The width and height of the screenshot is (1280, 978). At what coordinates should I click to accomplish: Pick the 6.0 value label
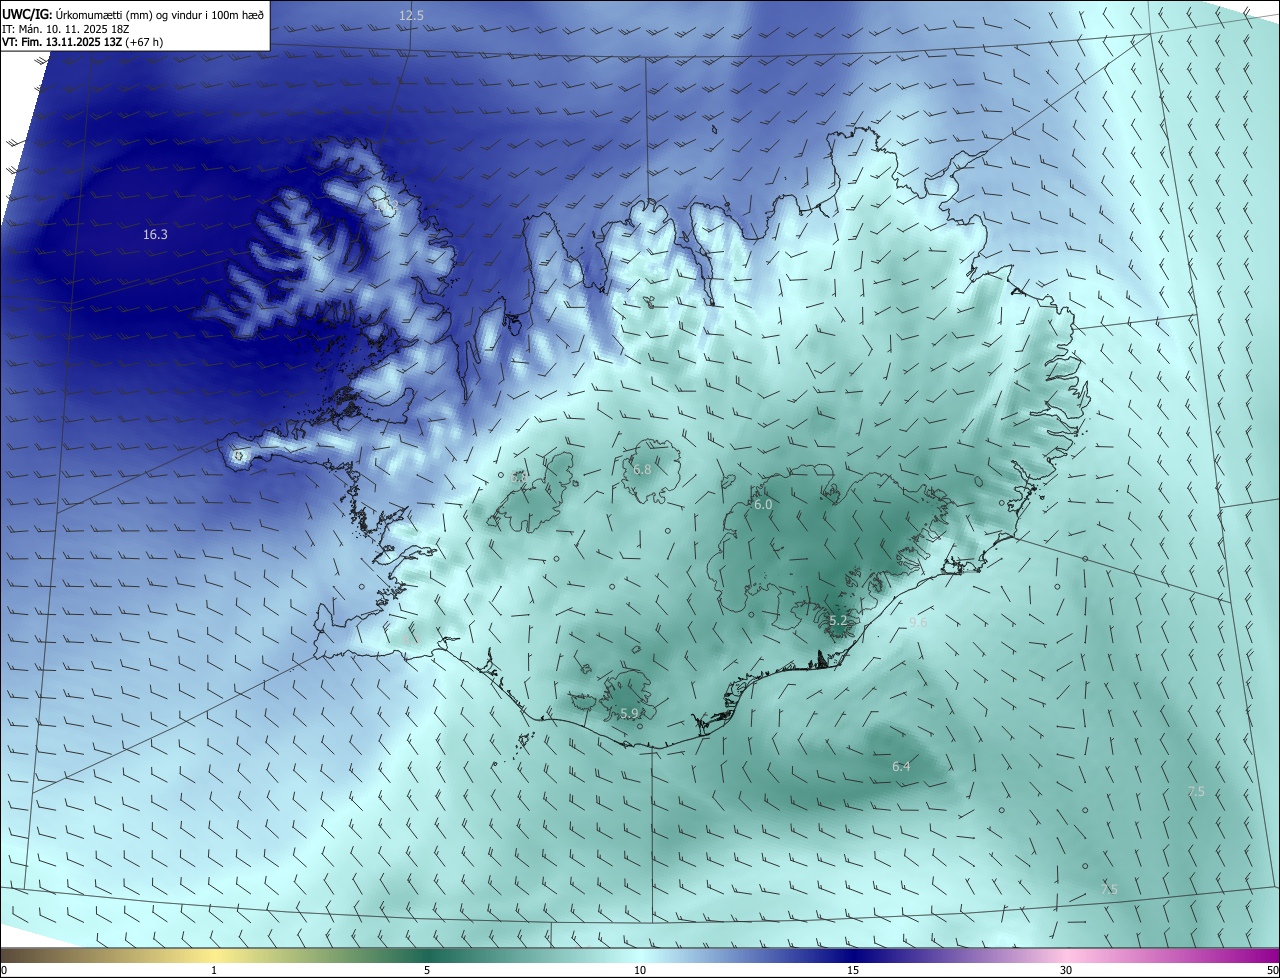pos(763,505)
